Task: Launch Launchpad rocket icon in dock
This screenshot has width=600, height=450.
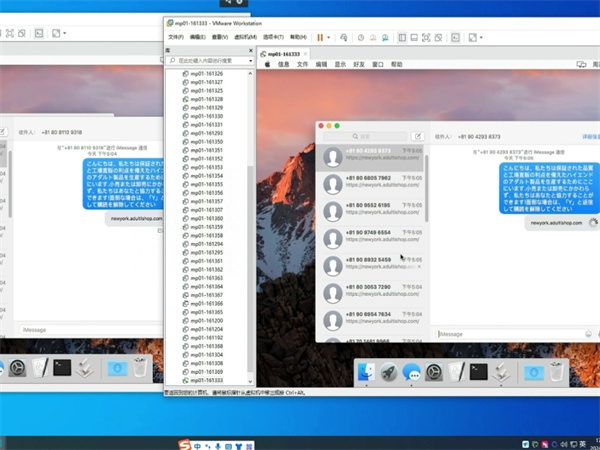Action: 388,372
